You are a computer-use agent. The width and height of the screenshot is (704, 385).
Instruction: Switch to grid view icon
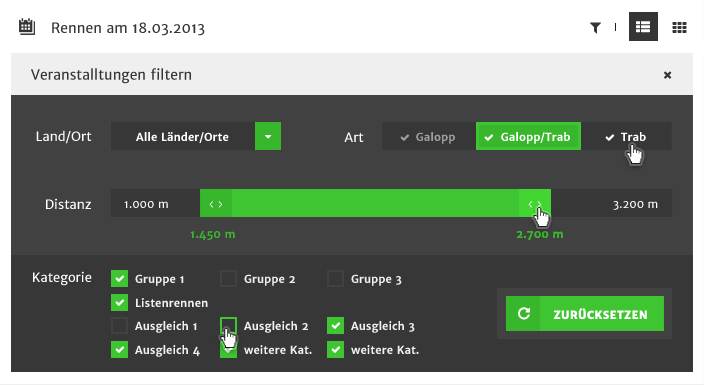coord(679,28)
